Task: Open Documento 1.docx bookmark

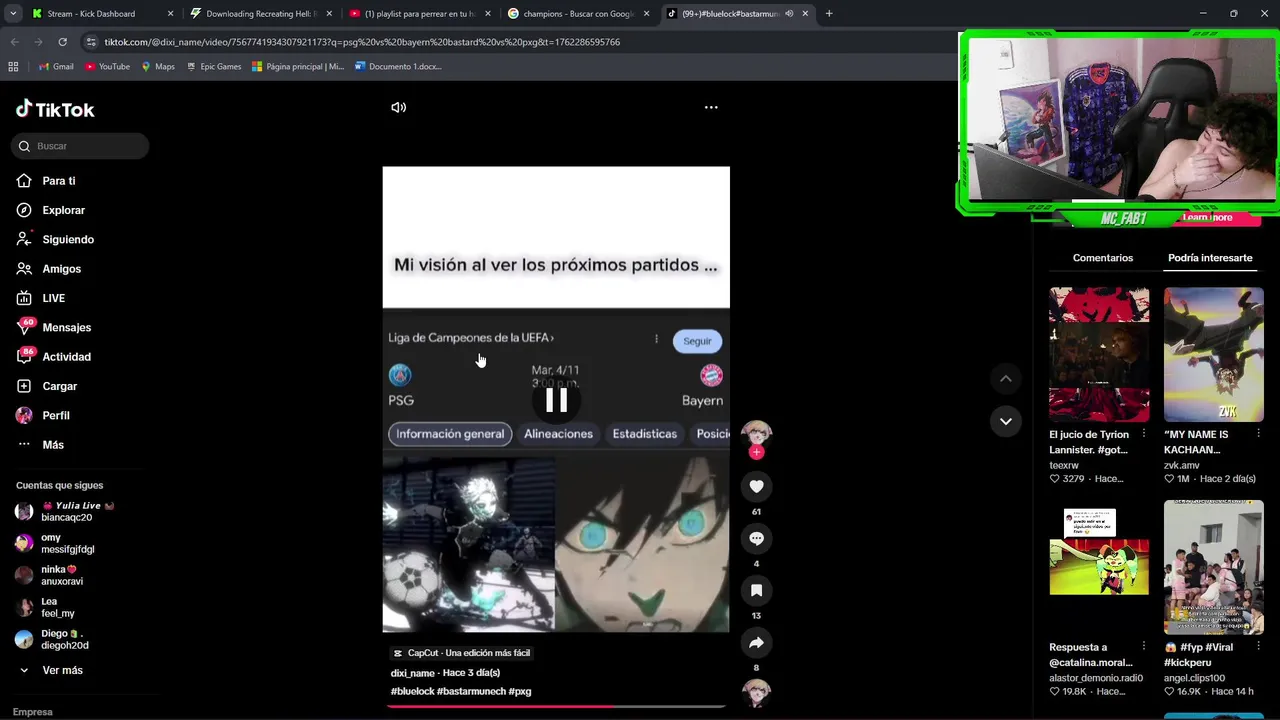Action: pyautogui.click(x=398, y=67)
